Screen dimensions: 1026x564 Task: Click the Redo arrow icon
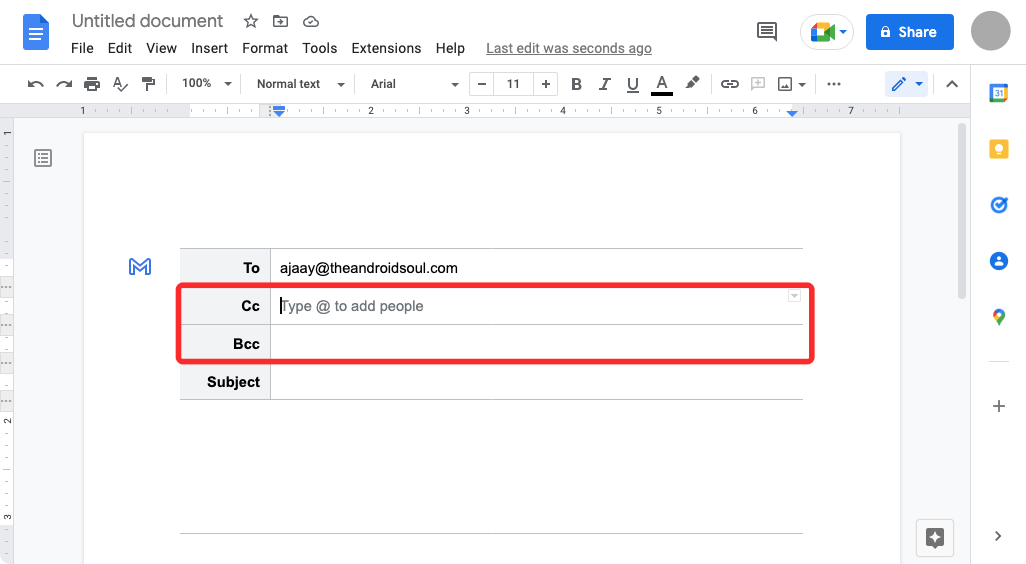pos(64,84)
